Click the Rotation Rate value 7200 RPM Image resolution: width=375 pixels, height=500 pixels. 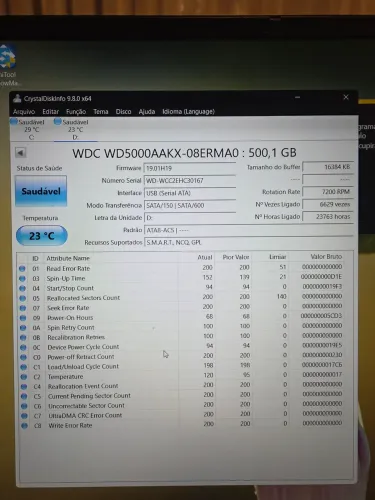328,192
